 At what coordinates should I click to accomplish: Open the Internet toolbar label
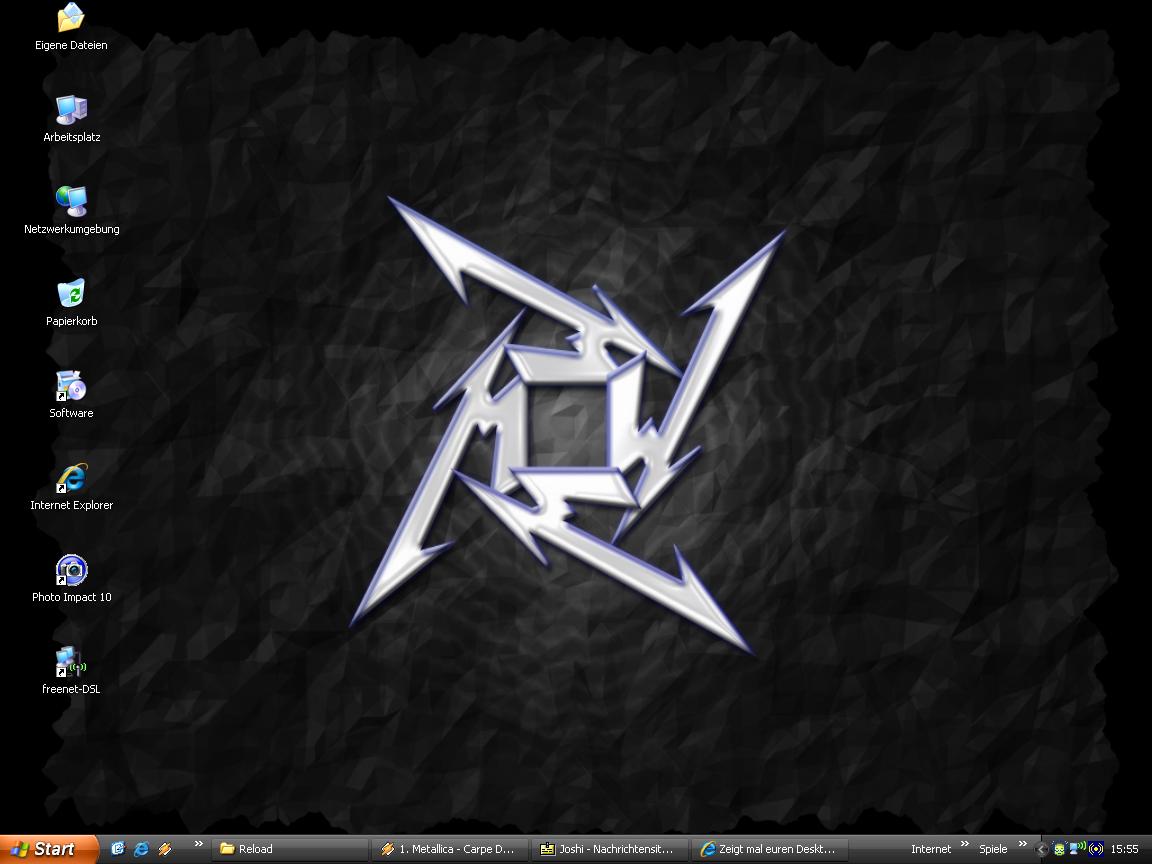[931, 849]
